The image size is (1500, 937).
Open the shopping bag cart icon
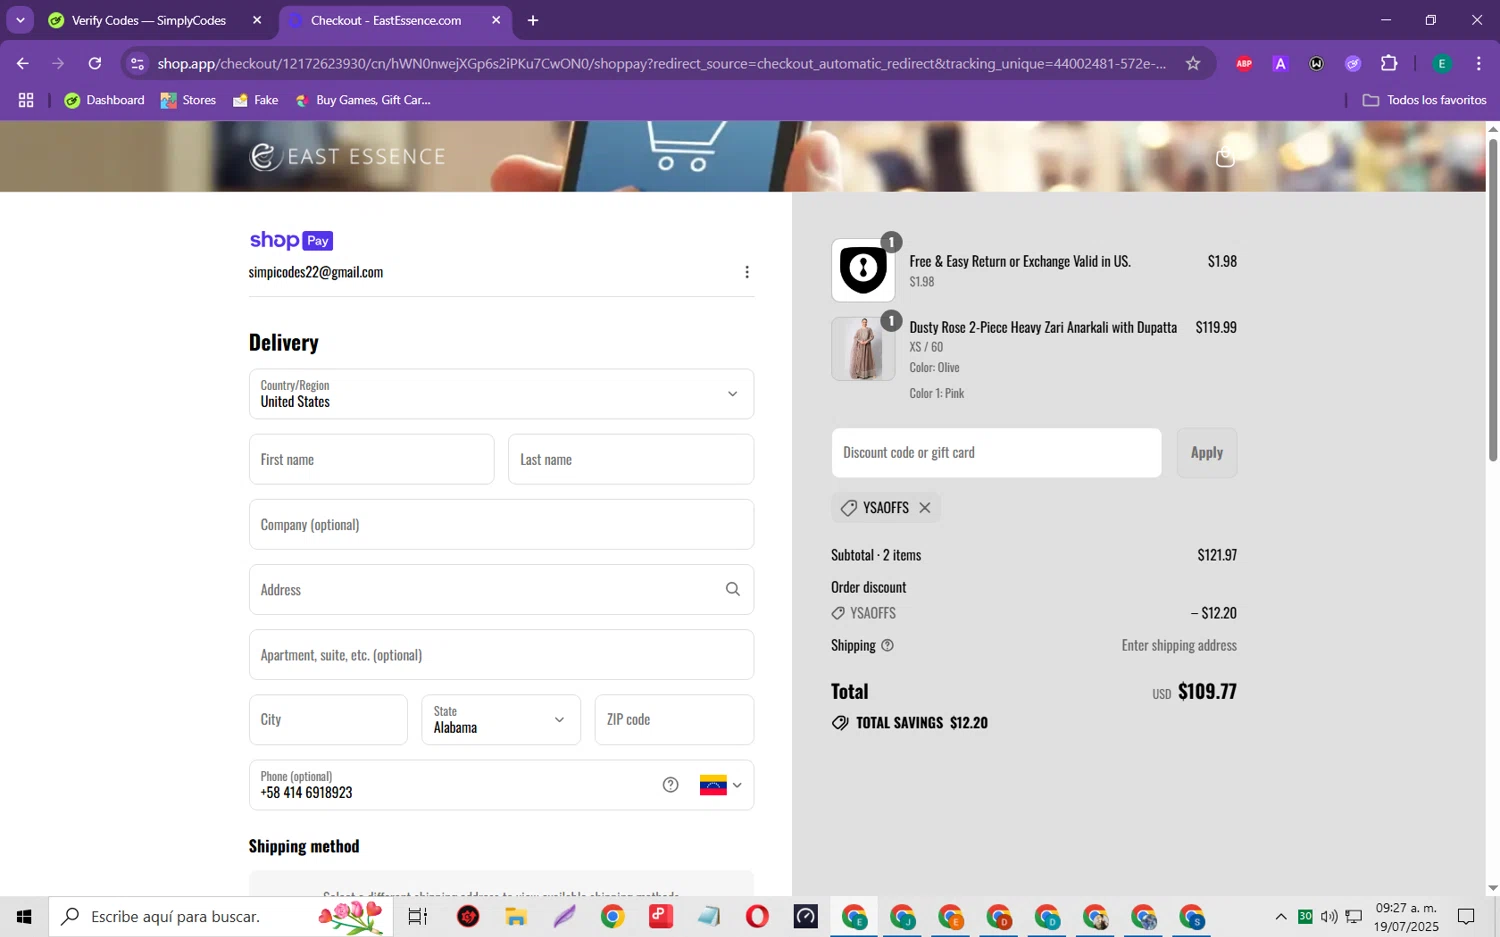[1225, 157]
